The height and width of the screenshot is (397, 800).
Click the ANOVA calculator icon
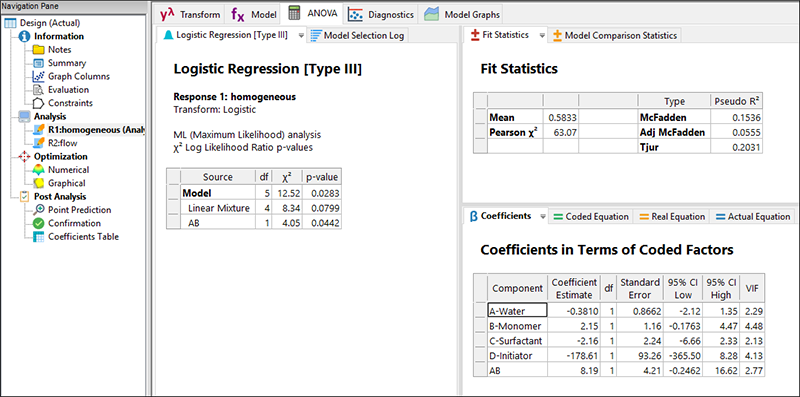[294, 13]
